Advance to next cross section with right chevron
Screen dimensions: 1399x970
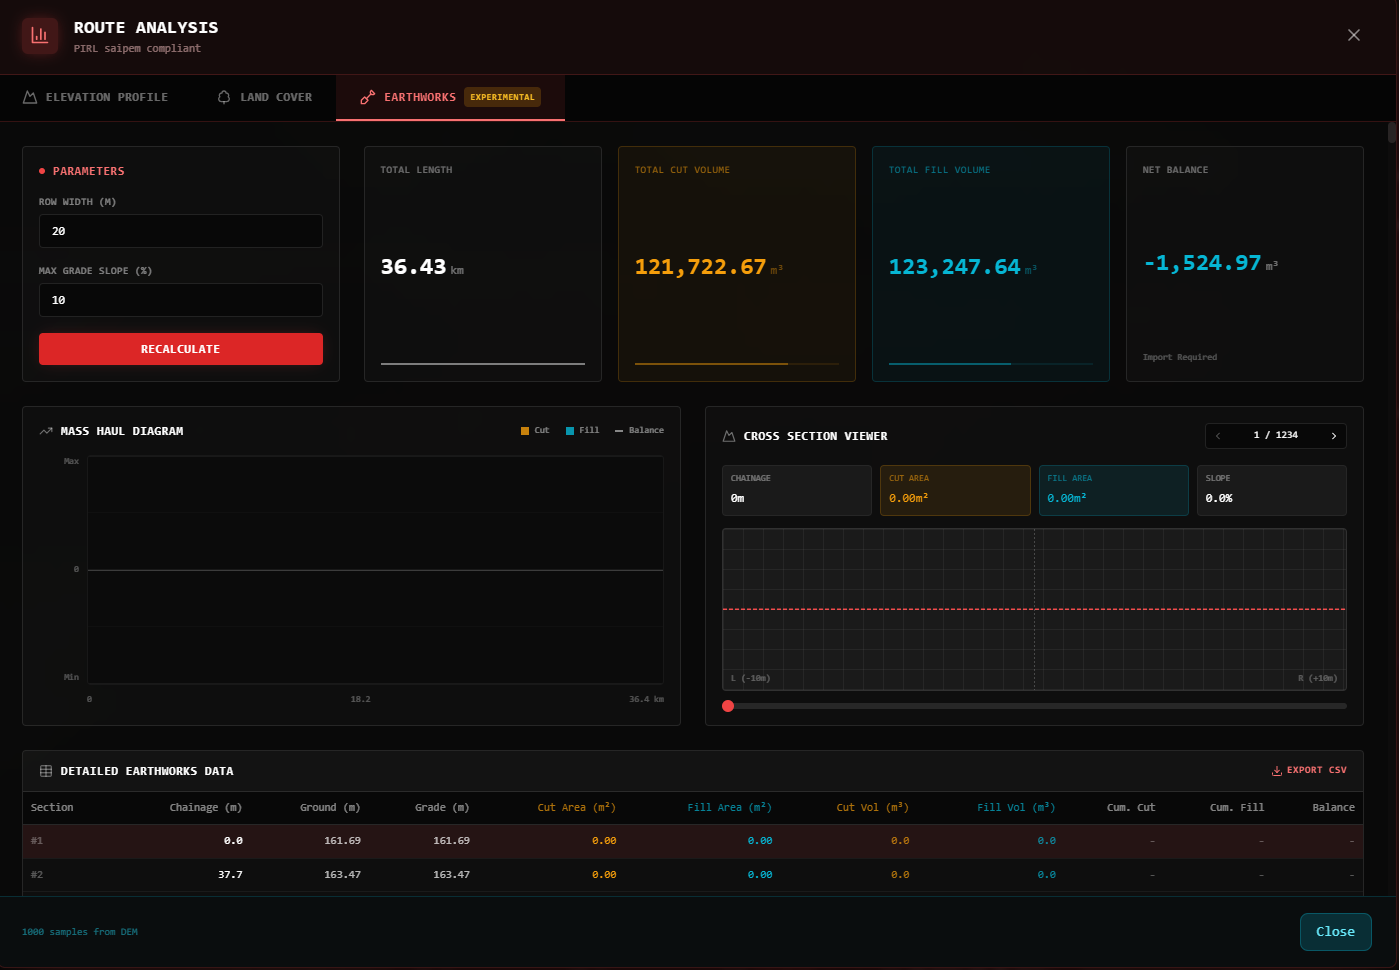click(x=1334, y=436)
